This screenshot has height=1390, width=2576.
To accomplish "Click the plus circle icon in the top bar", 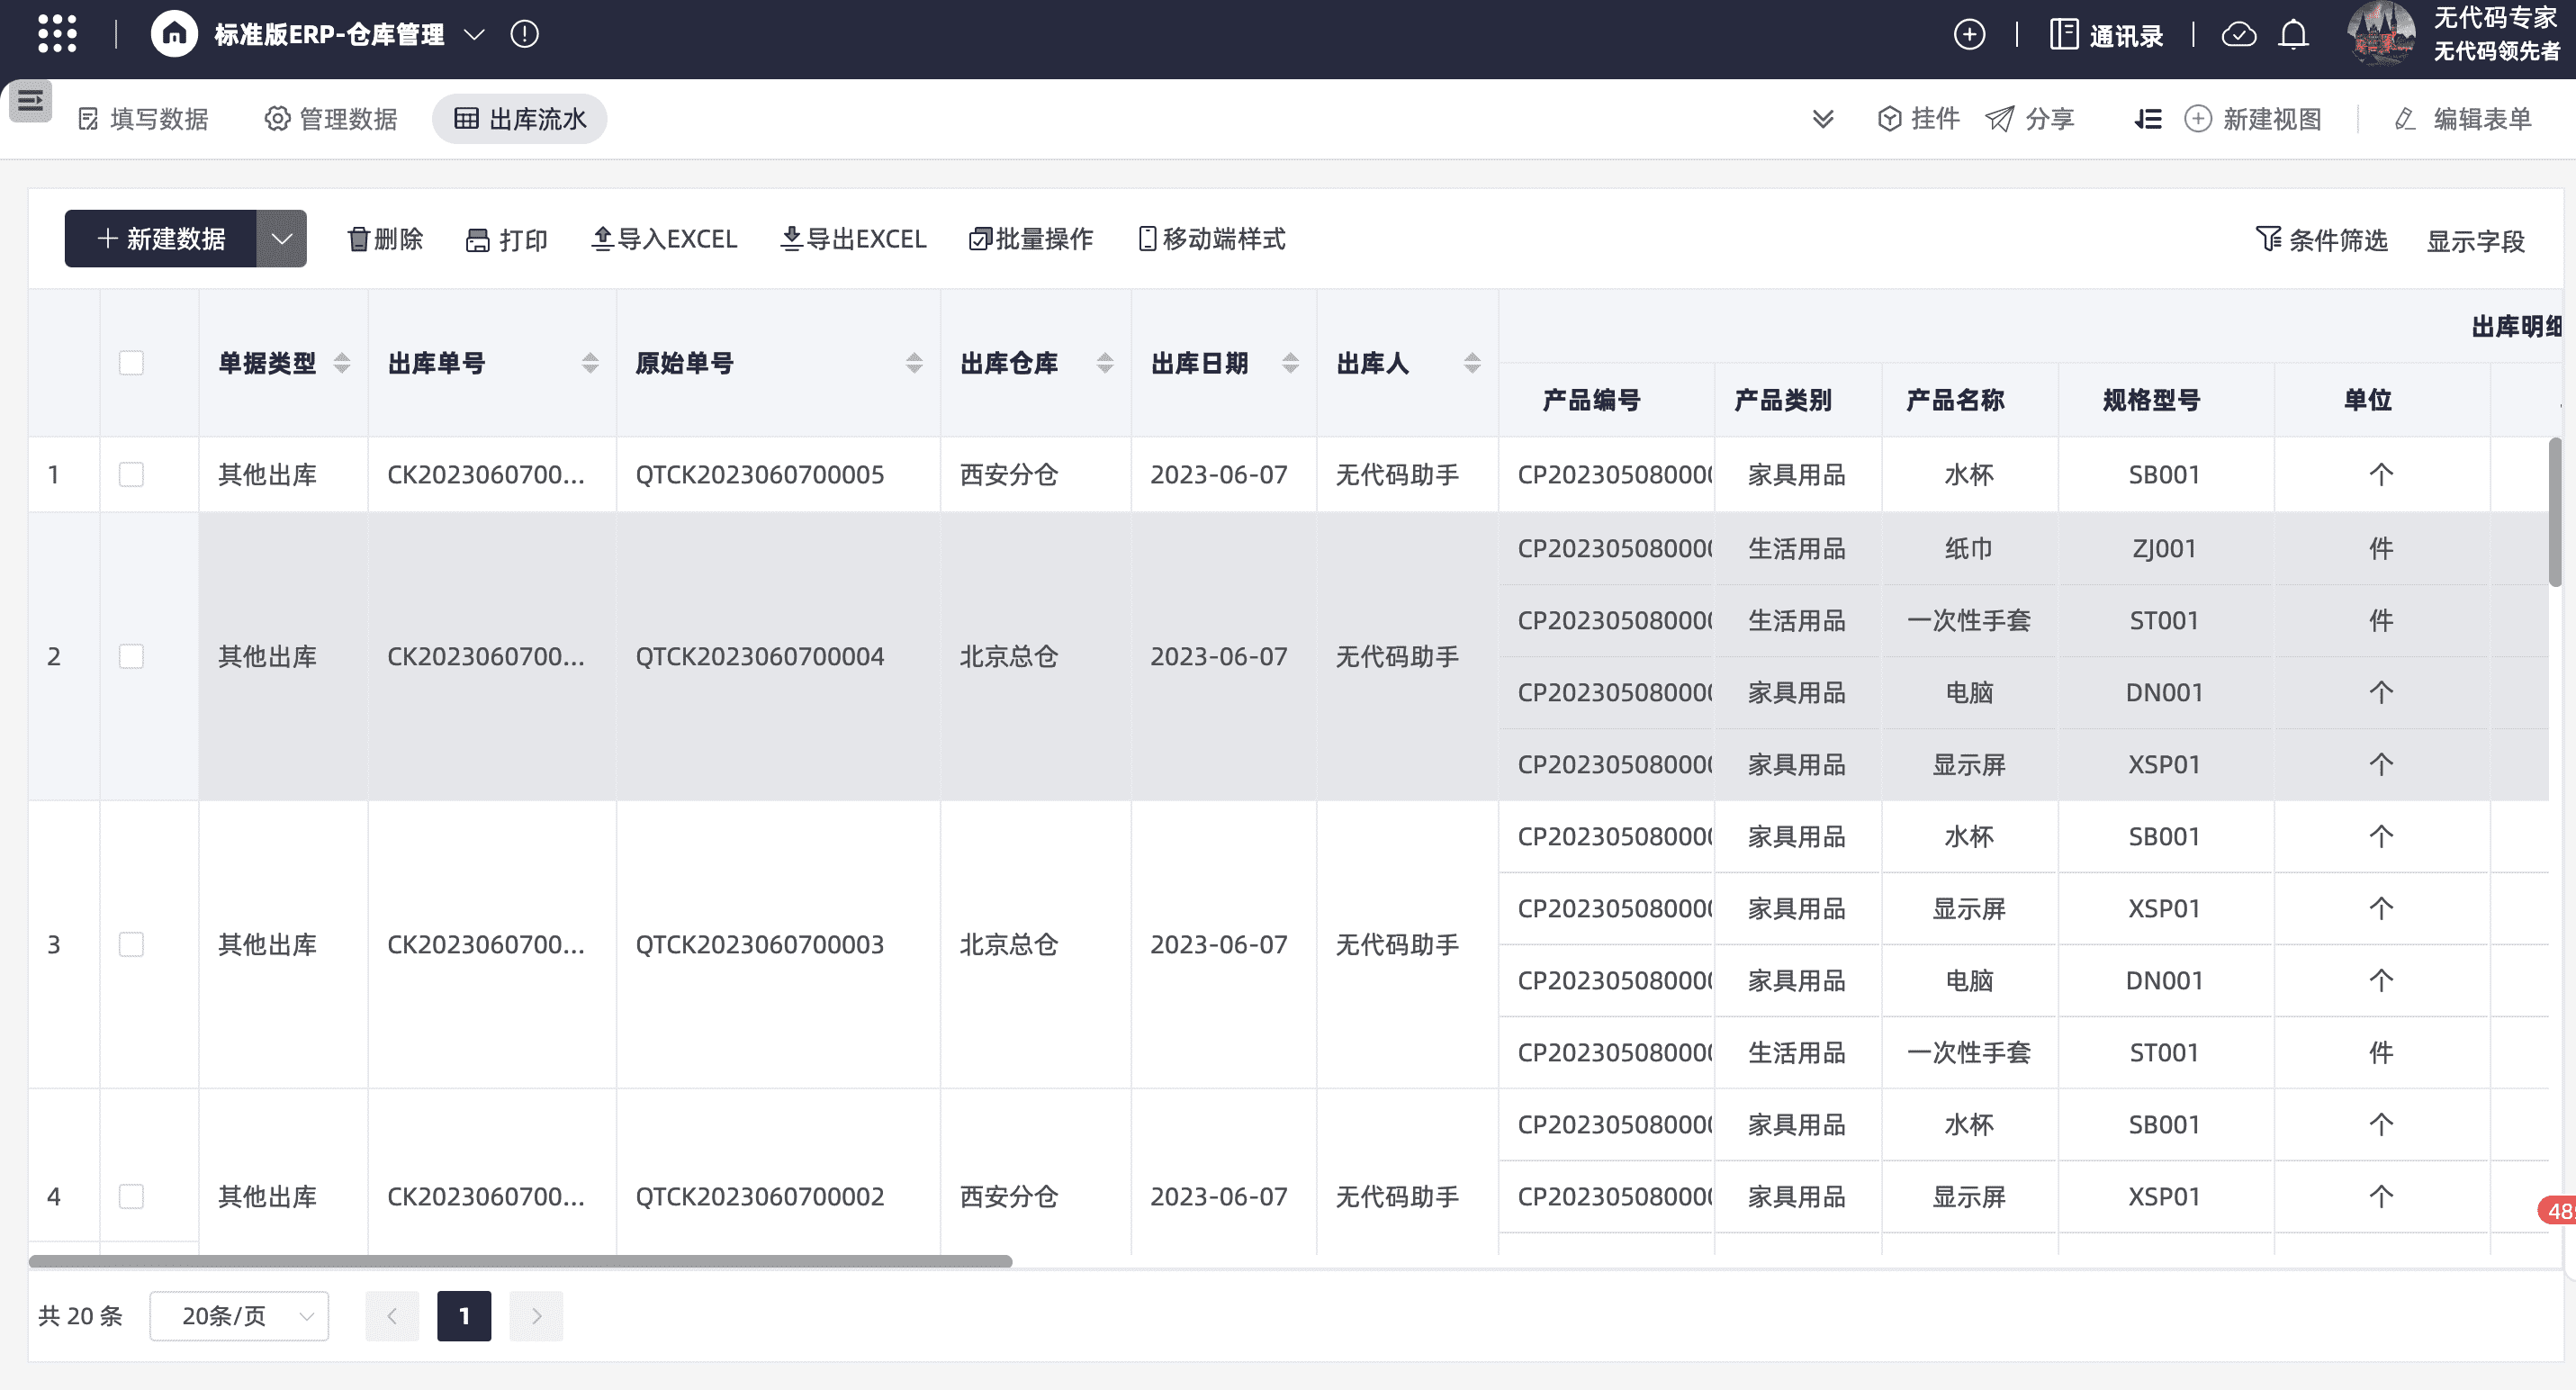I will click(1969, 35).
